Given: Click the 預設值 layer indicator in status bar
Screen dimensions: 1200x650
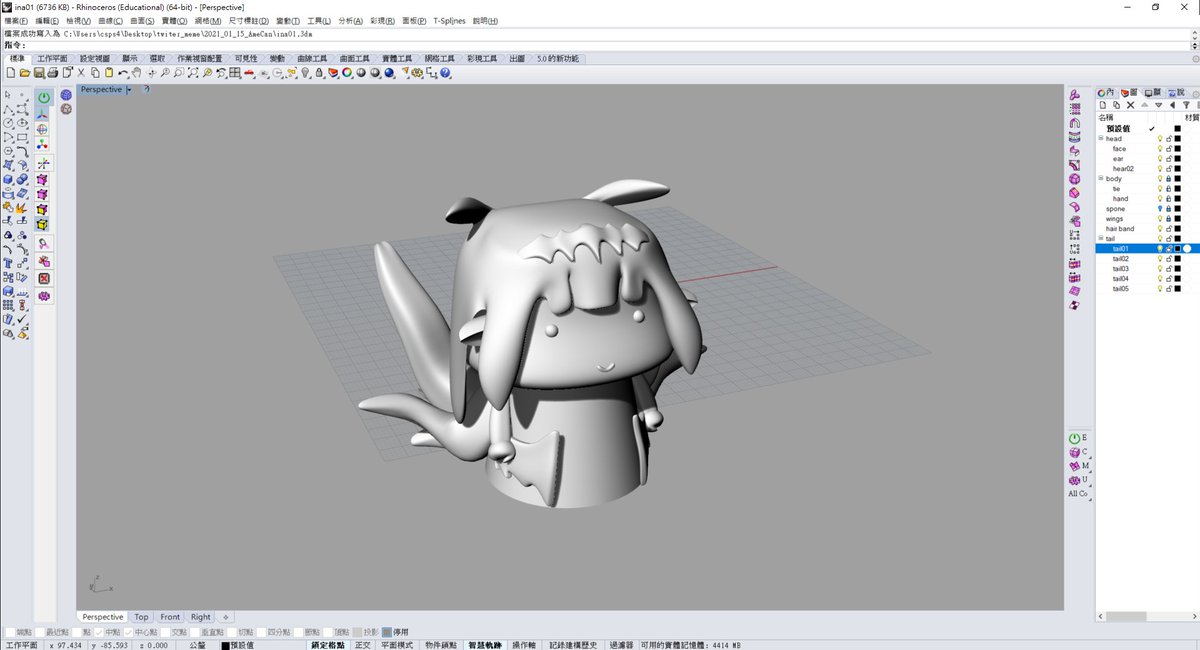Looking at the screenshot, I should click(x=238, y=645).
